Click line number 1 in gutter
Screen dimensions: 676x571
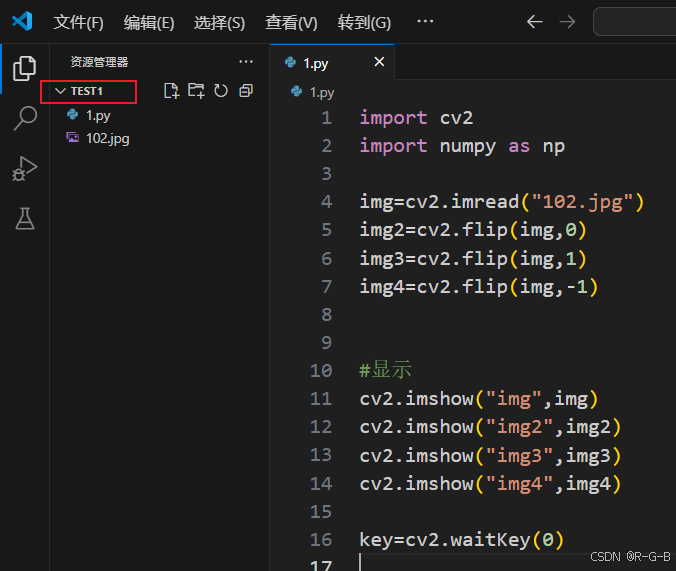pyautogui.click(x=326, y=118)
